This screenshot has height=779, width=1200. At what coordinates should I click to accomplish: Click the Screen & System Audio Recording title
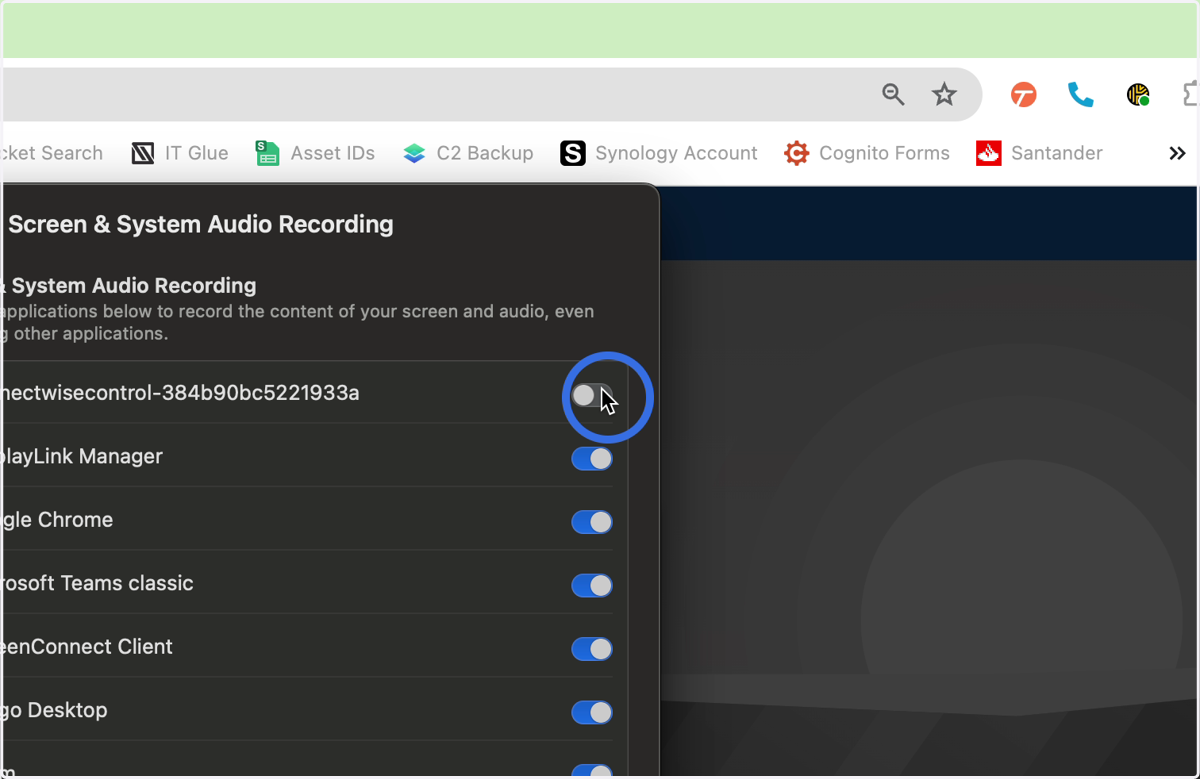click(x=200, y=224)
